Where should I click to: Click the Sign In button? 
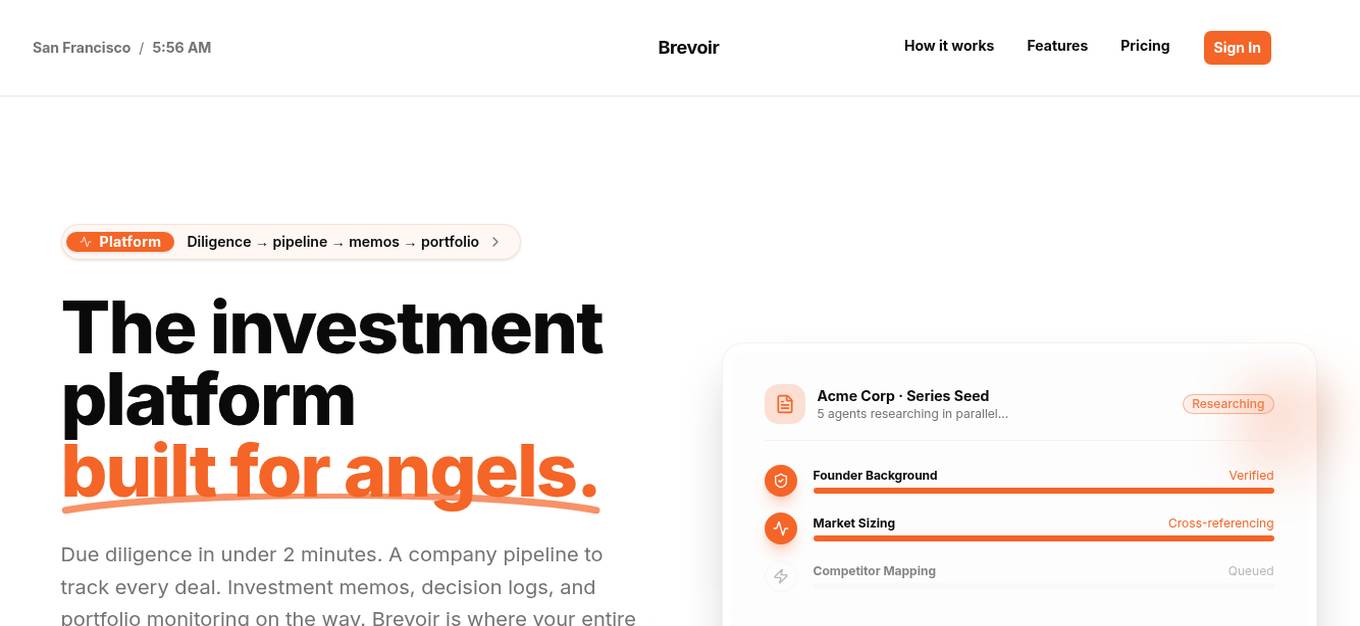coord(1237,47)
